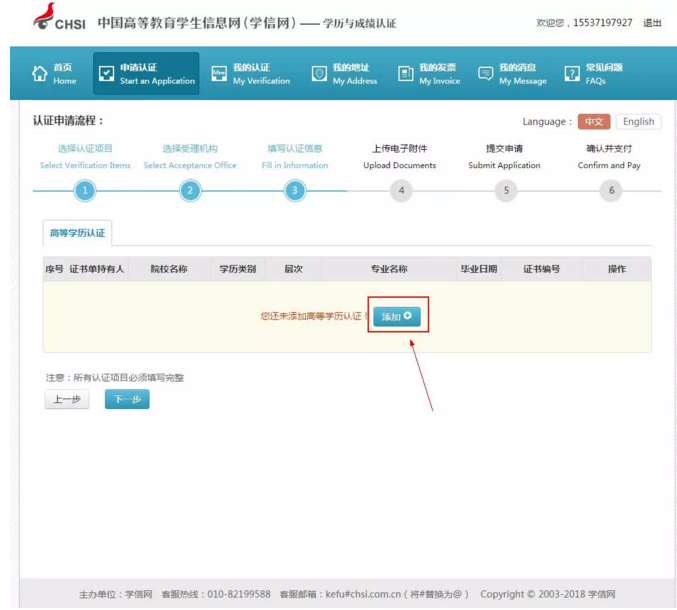
Task: Click step 2 circle Select Acceptance Office
Action: (190, 191)
